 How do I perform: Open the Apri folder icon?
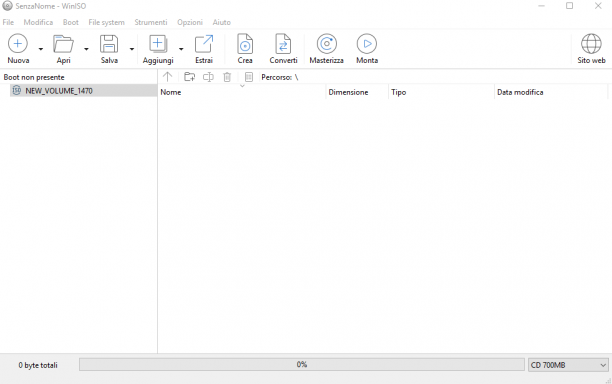(x=63, y=44)
